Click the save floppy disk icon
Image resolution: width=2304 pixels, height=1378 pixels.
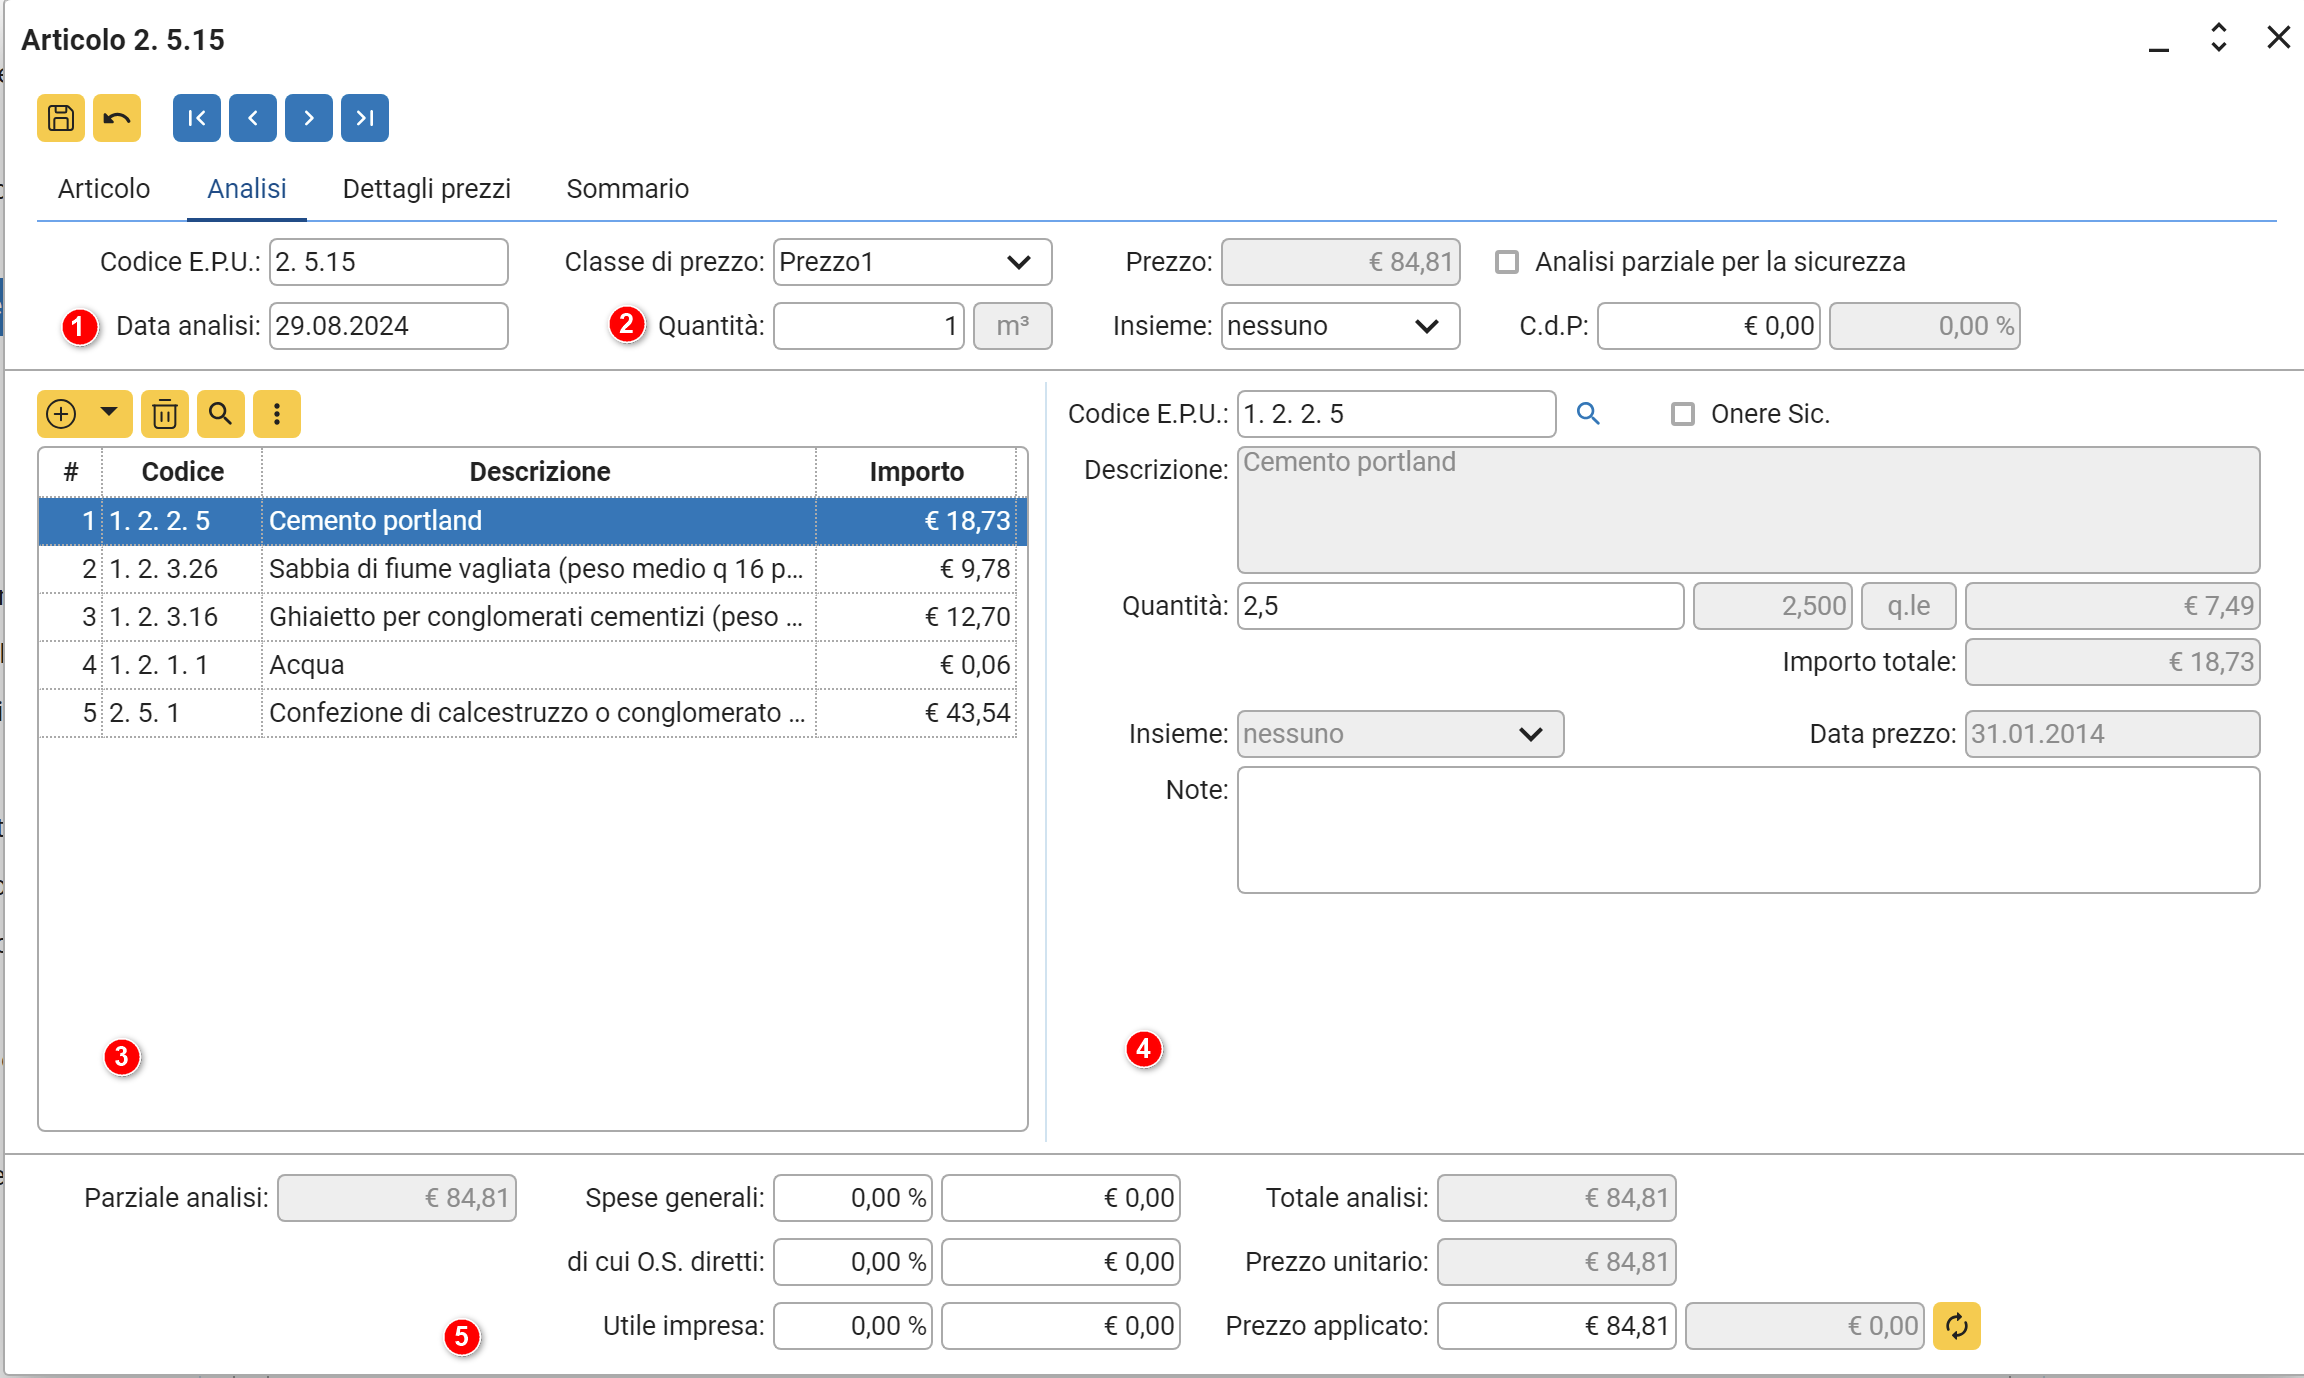point(61,118)
